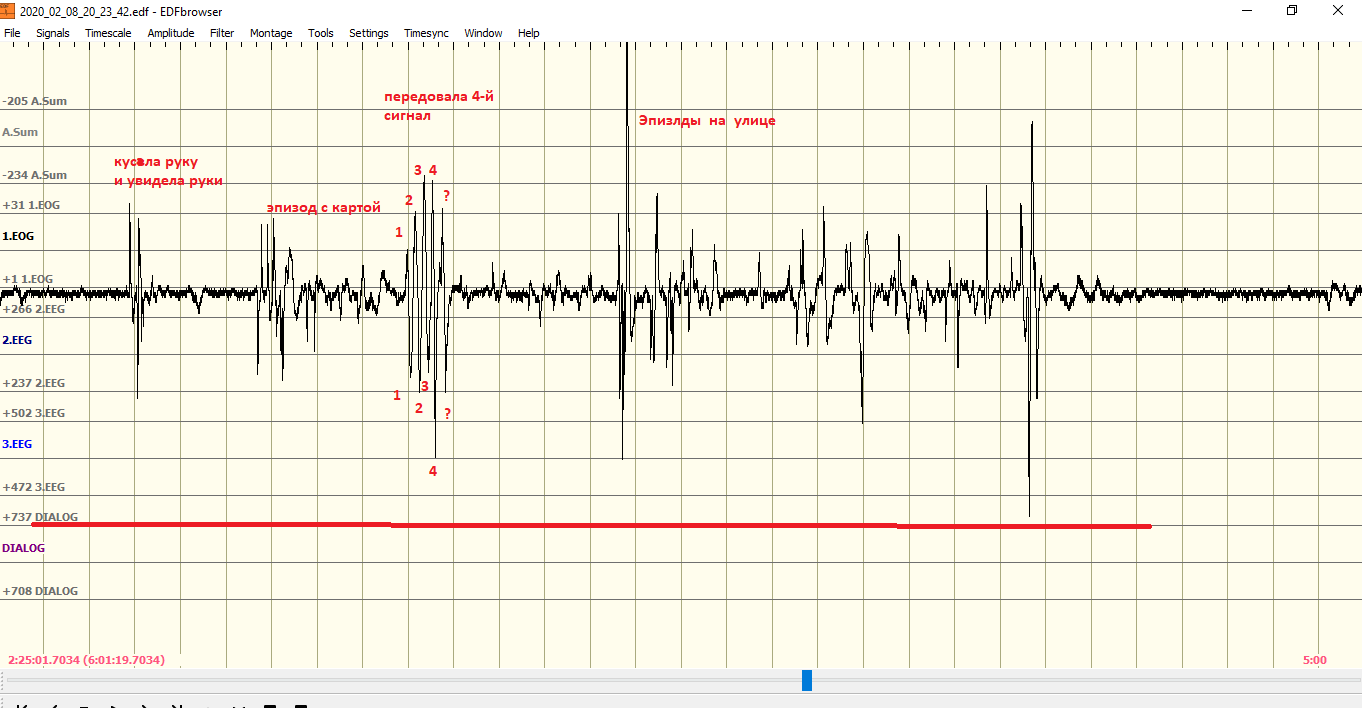The image size is (1362, 708).
Task: Open the Montage menu
Action: click(x=271, y=33)
